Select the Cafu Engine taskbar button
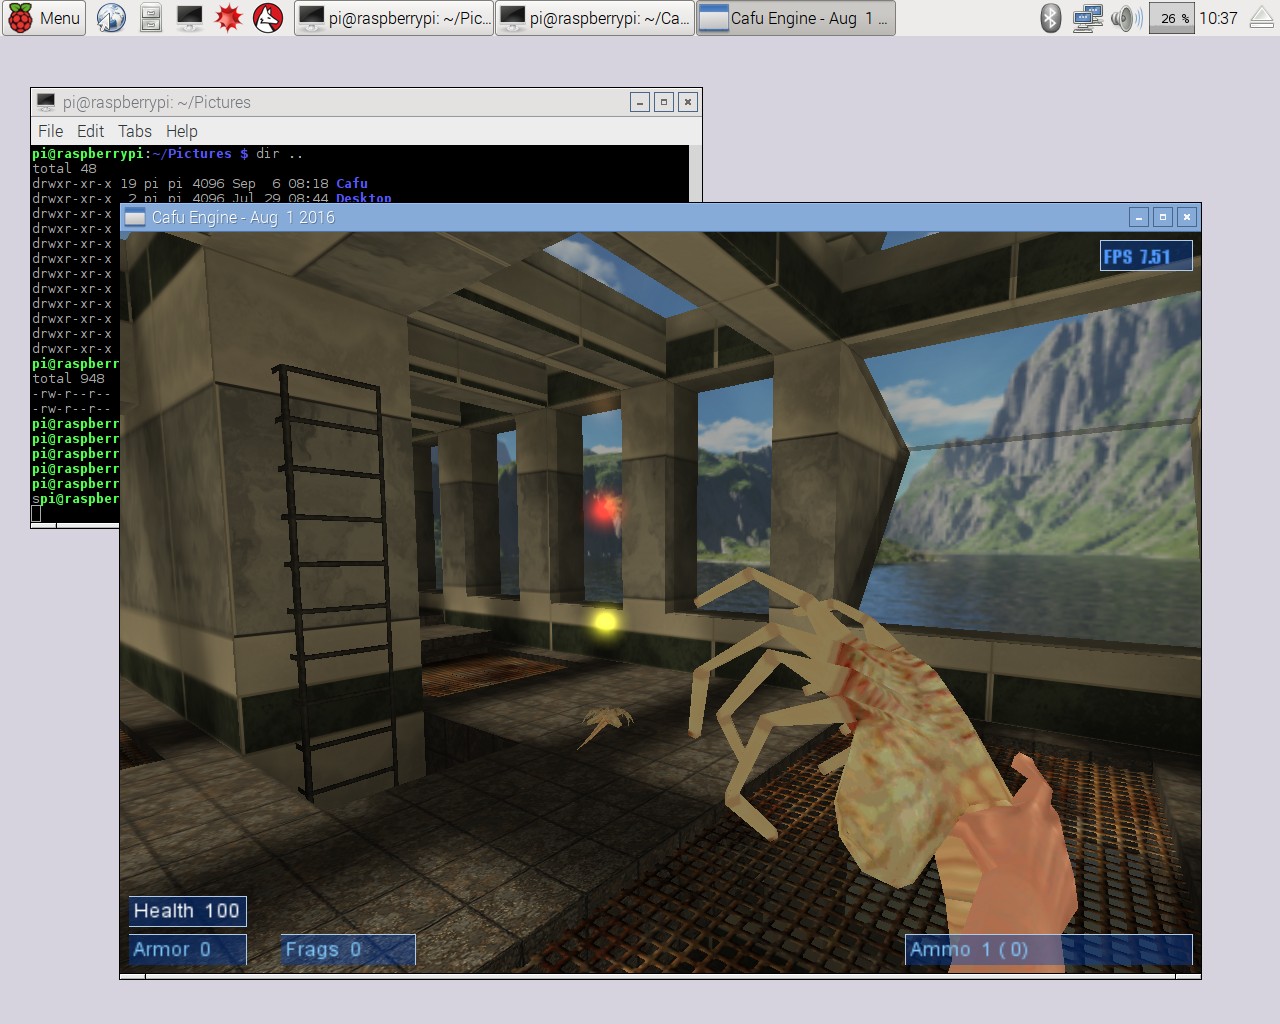Viewport: 1280px width, 1024px height. click(x=795, y=18)
